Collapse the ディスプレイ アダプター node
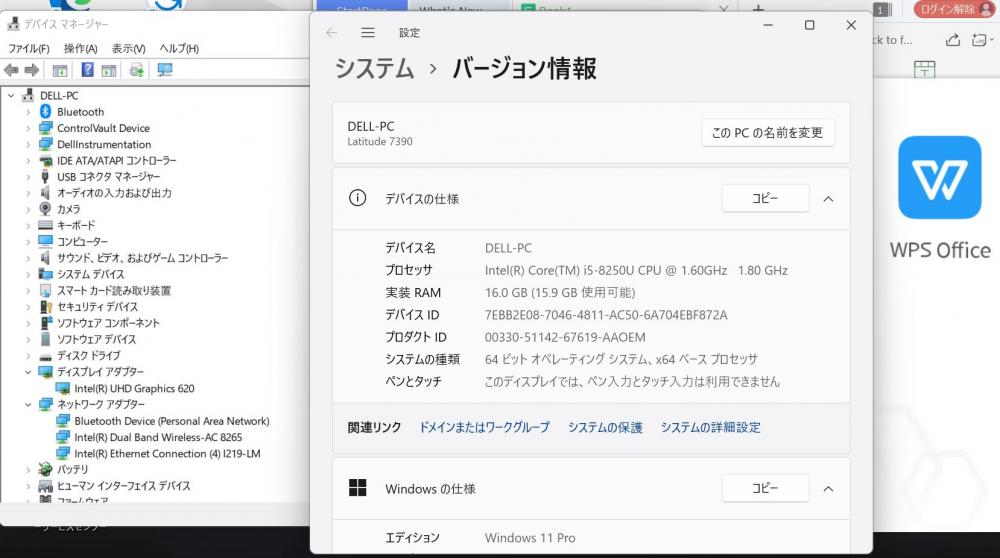 point(28,372)
